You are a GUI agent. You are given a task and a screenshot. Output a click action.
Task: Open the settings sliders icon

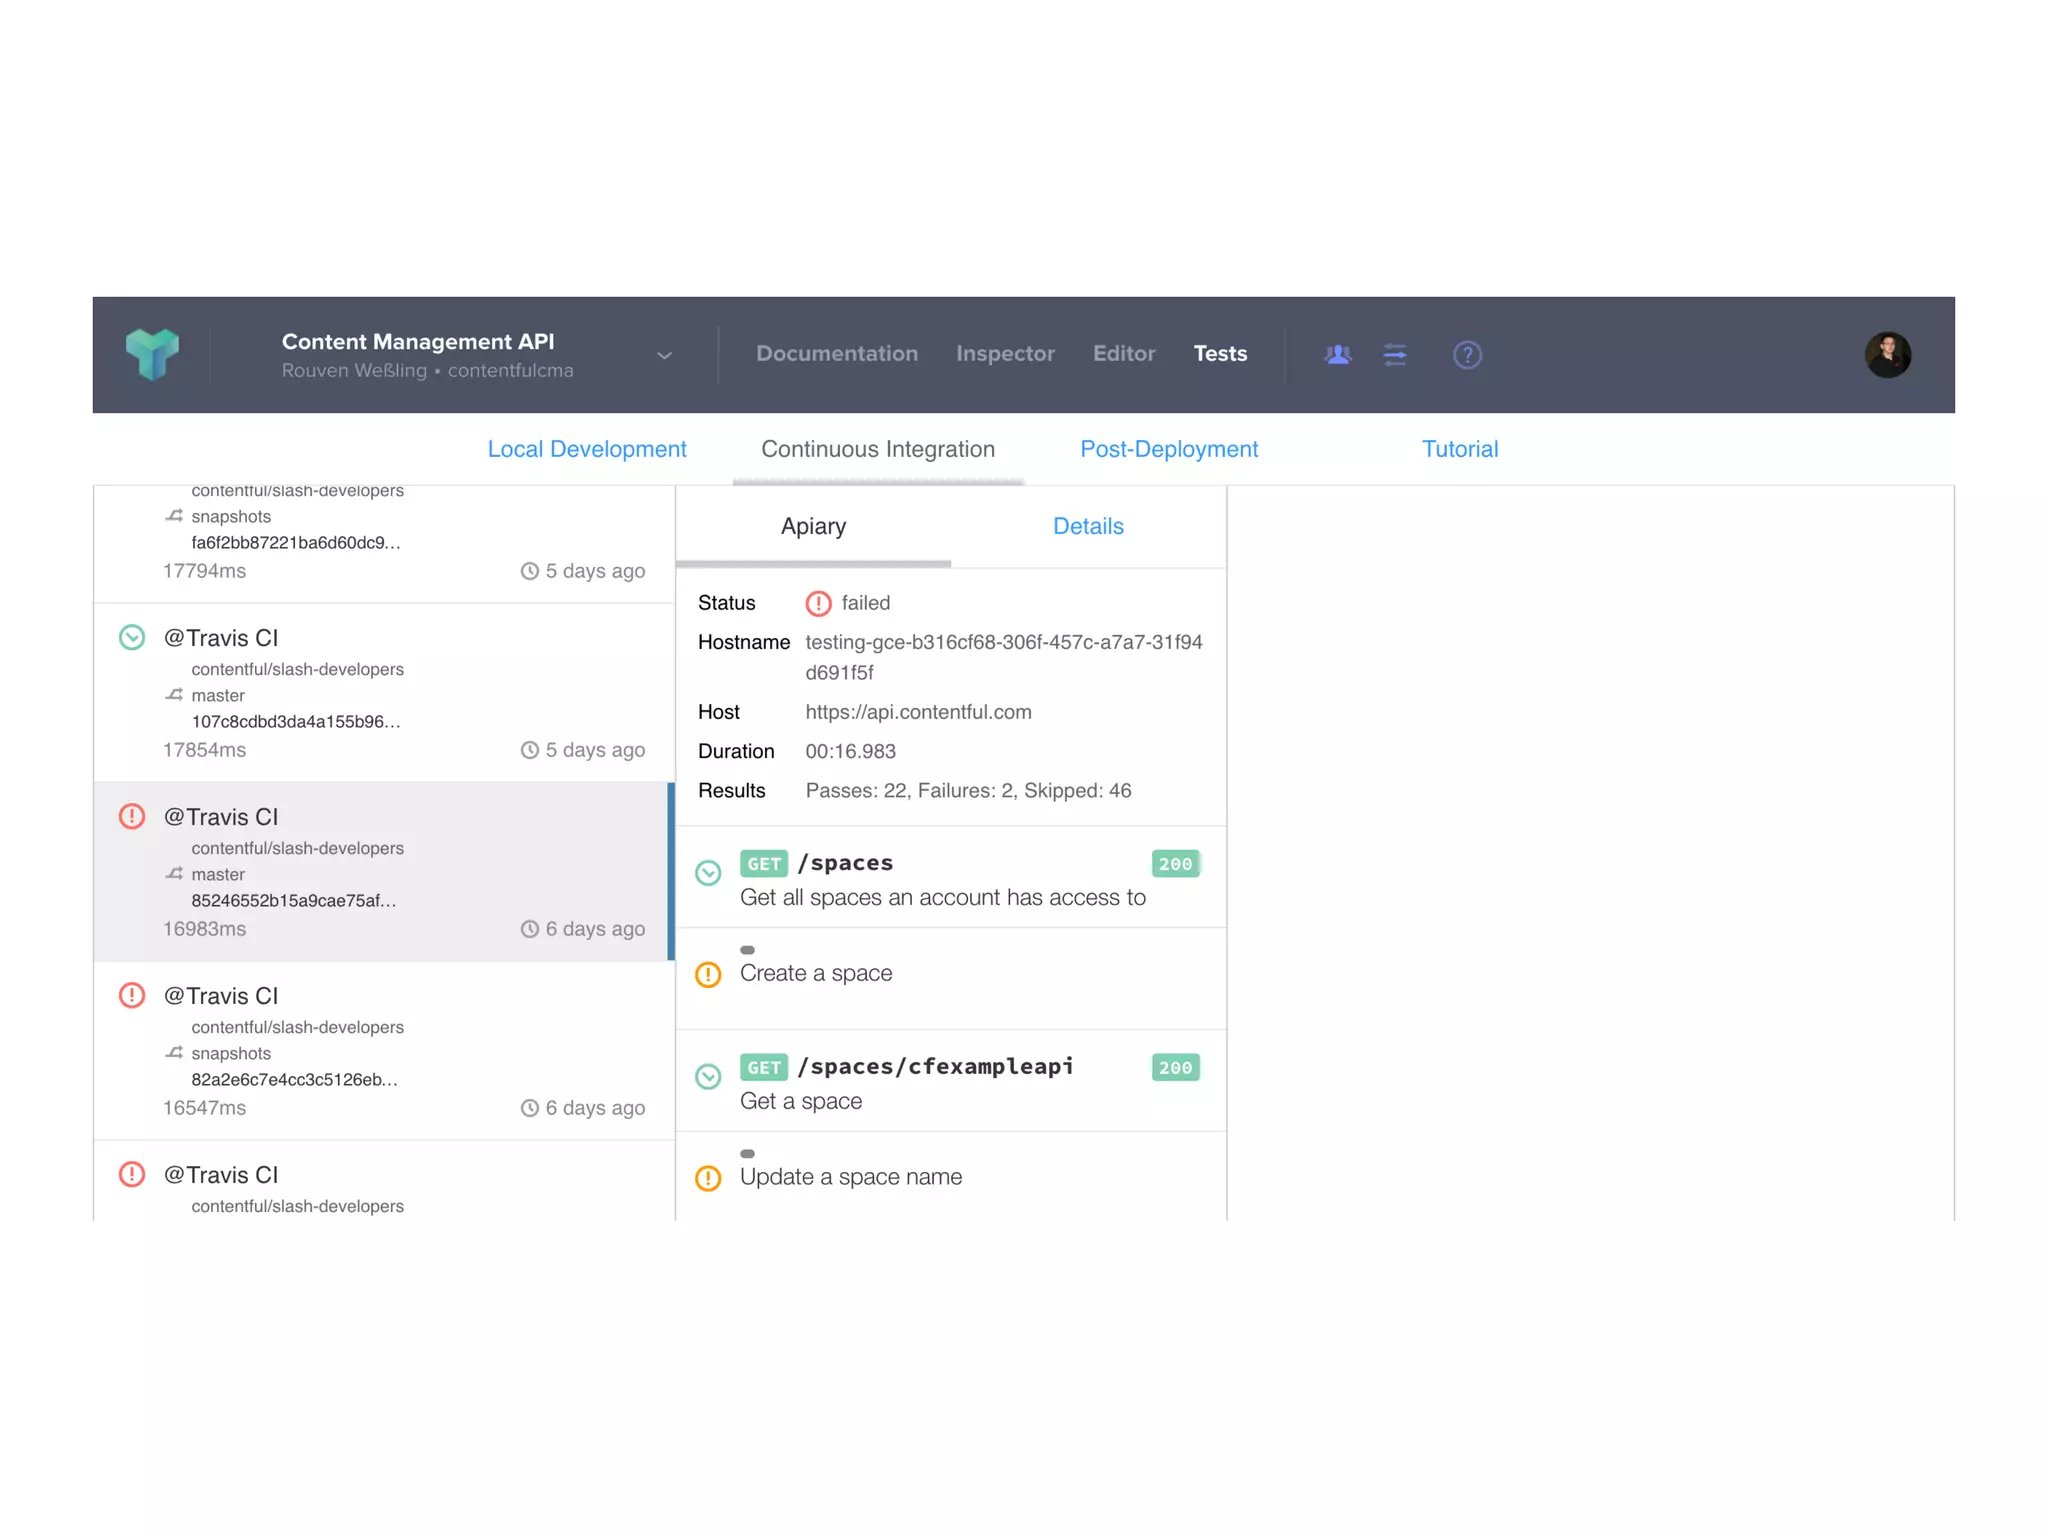click(x=1394, y=354)
